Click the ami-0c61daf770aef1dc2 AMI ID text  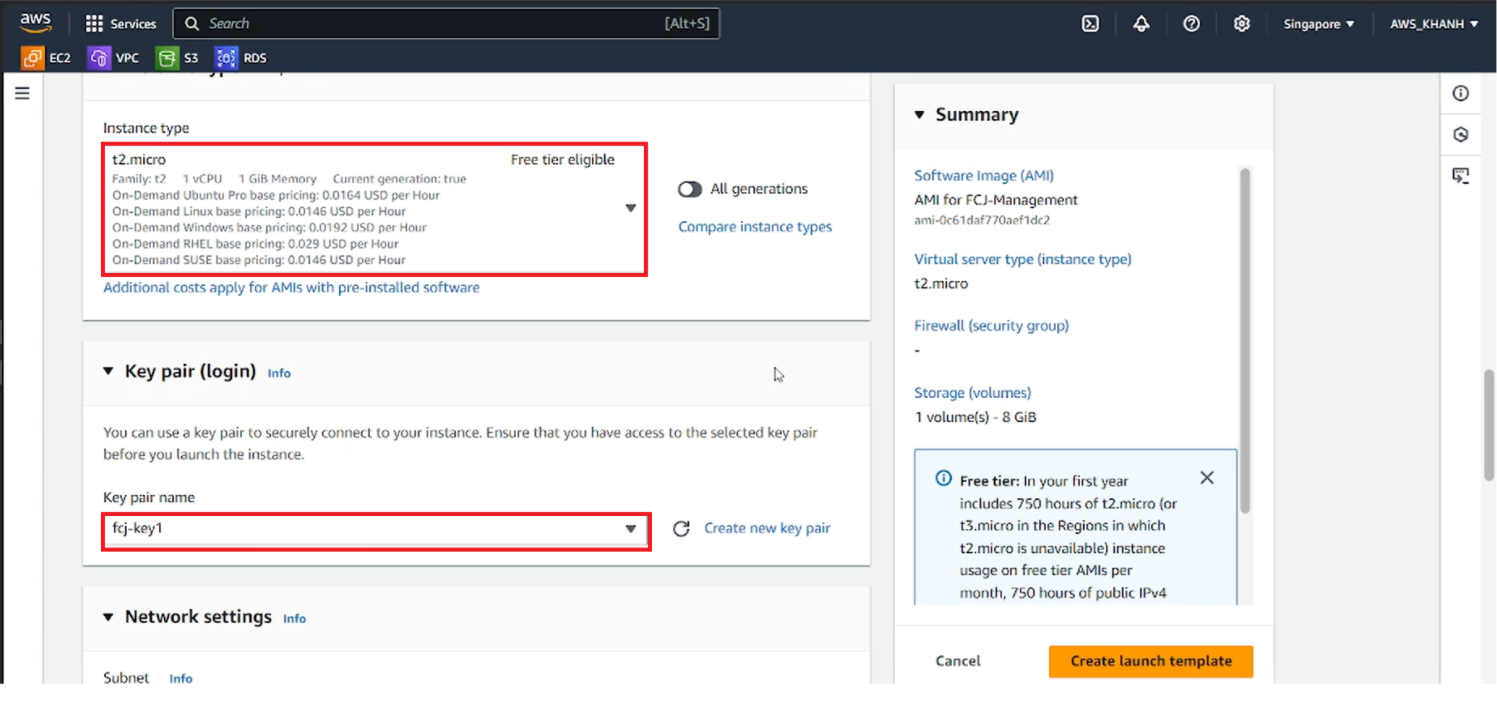(x=982, y=220)
